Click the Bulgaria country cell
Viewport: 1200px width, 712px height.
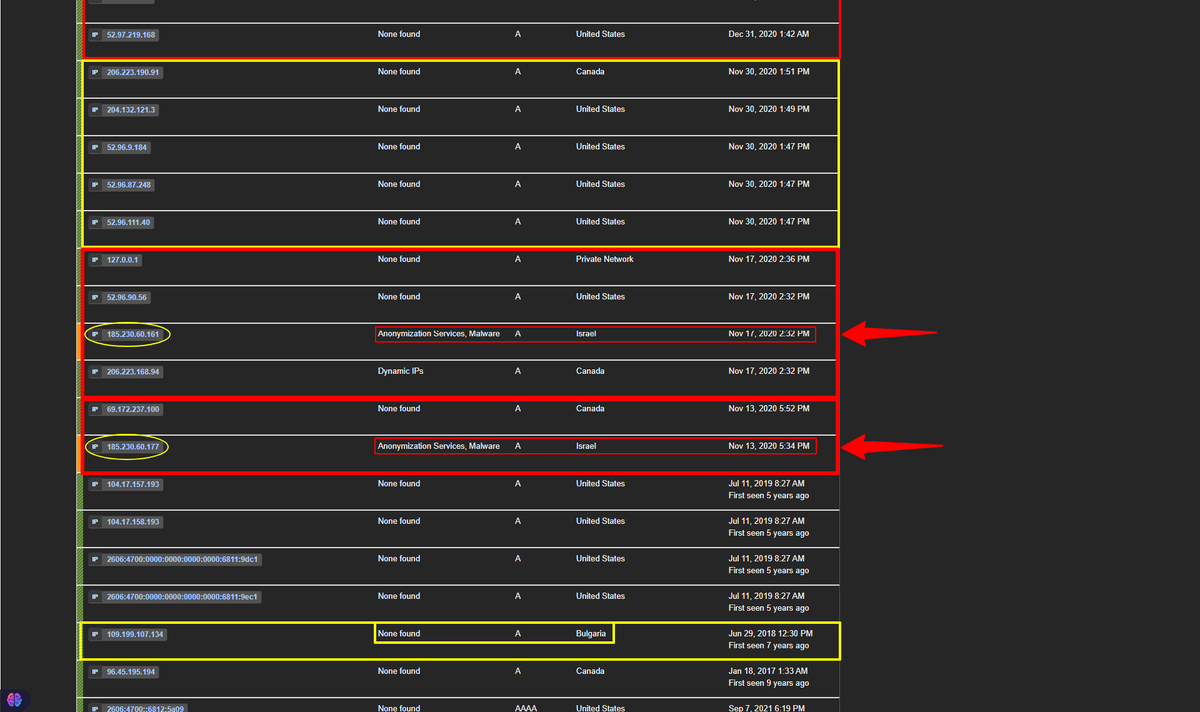[x=590, y=634]
